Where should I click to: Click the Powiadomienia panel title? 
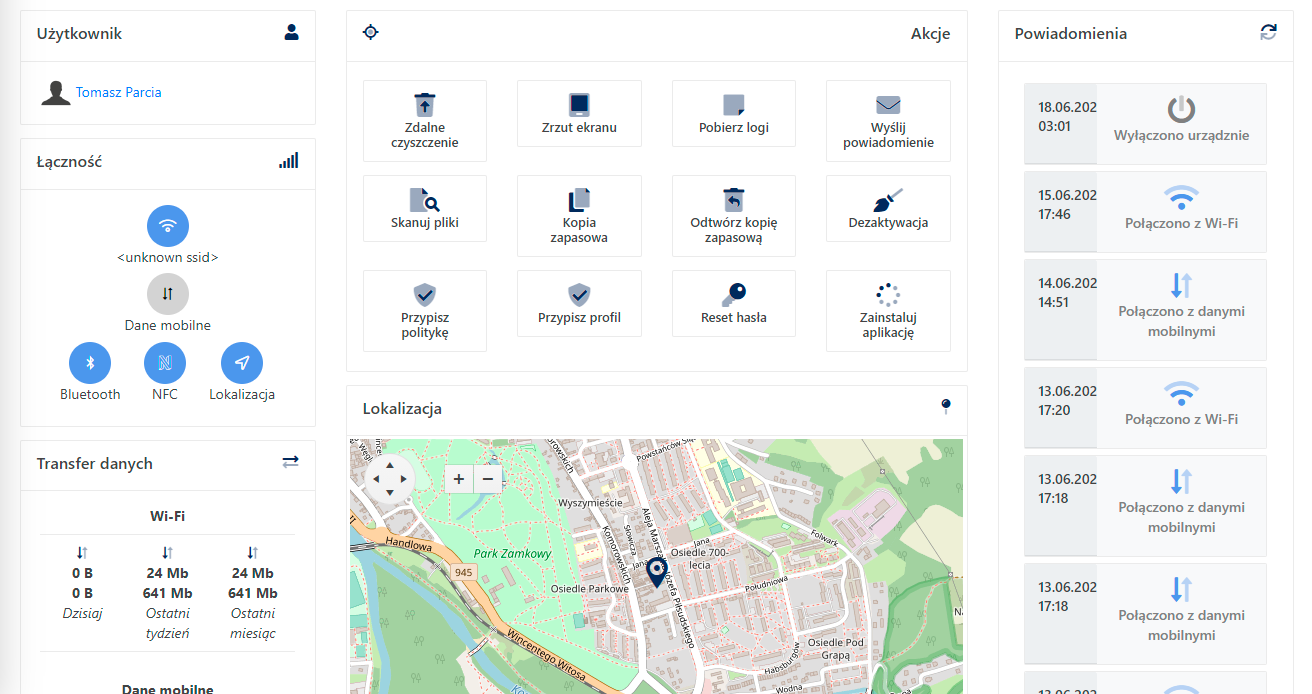point(1071,33)
